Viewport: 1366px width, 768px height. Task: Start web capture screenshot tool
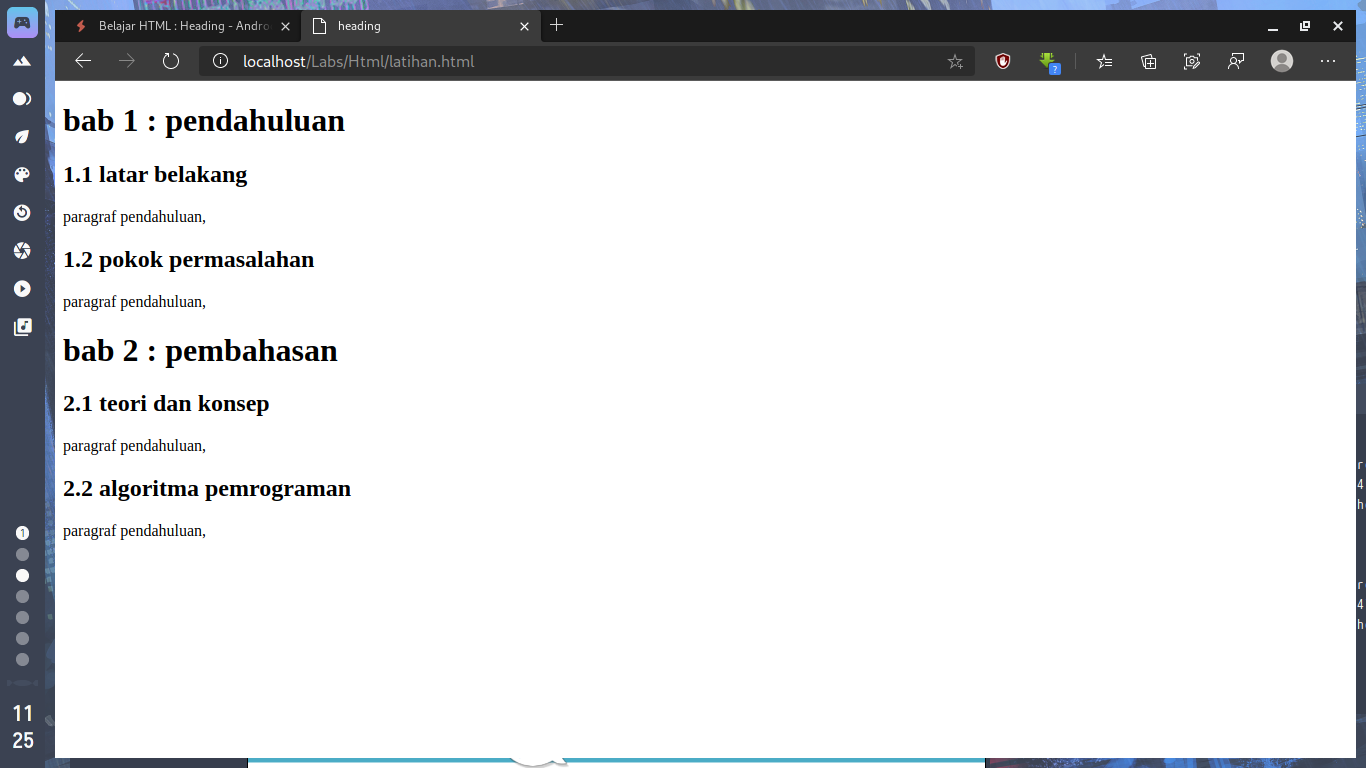tap(1192, 62)
